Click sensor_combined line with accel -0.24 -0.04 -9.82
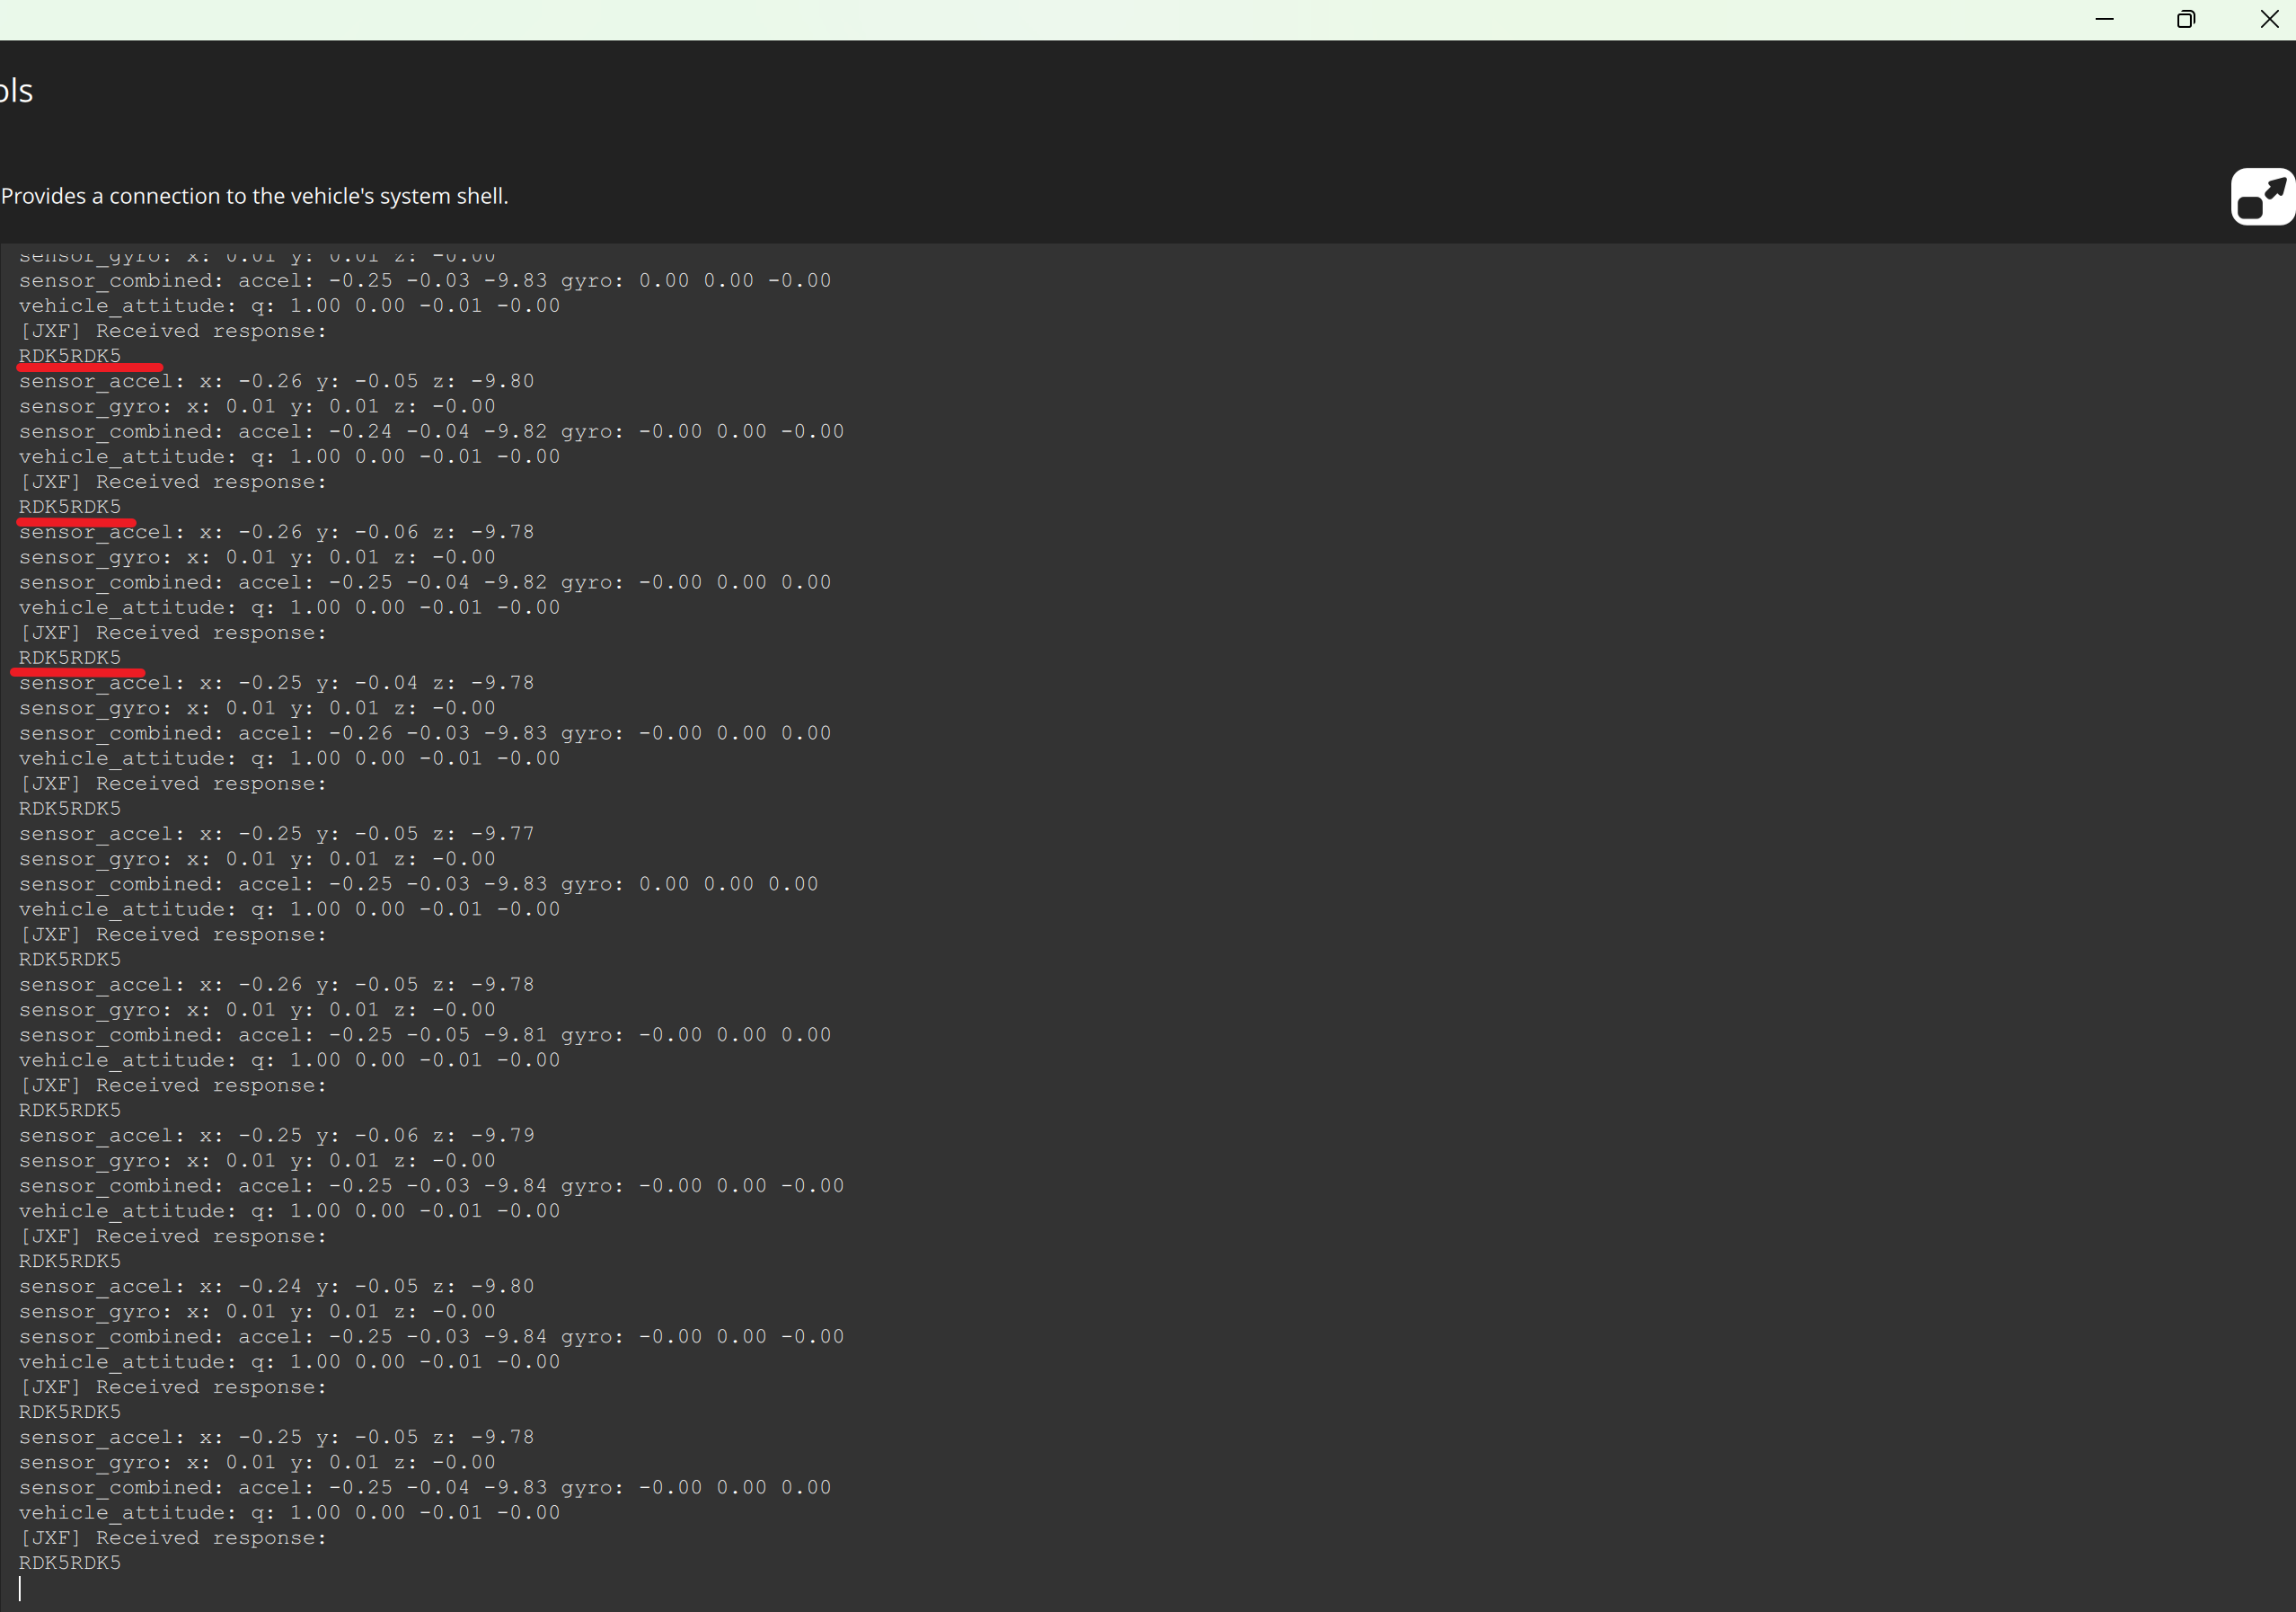This screenshot has width=2296, height=1612. (x=431, y=432)
